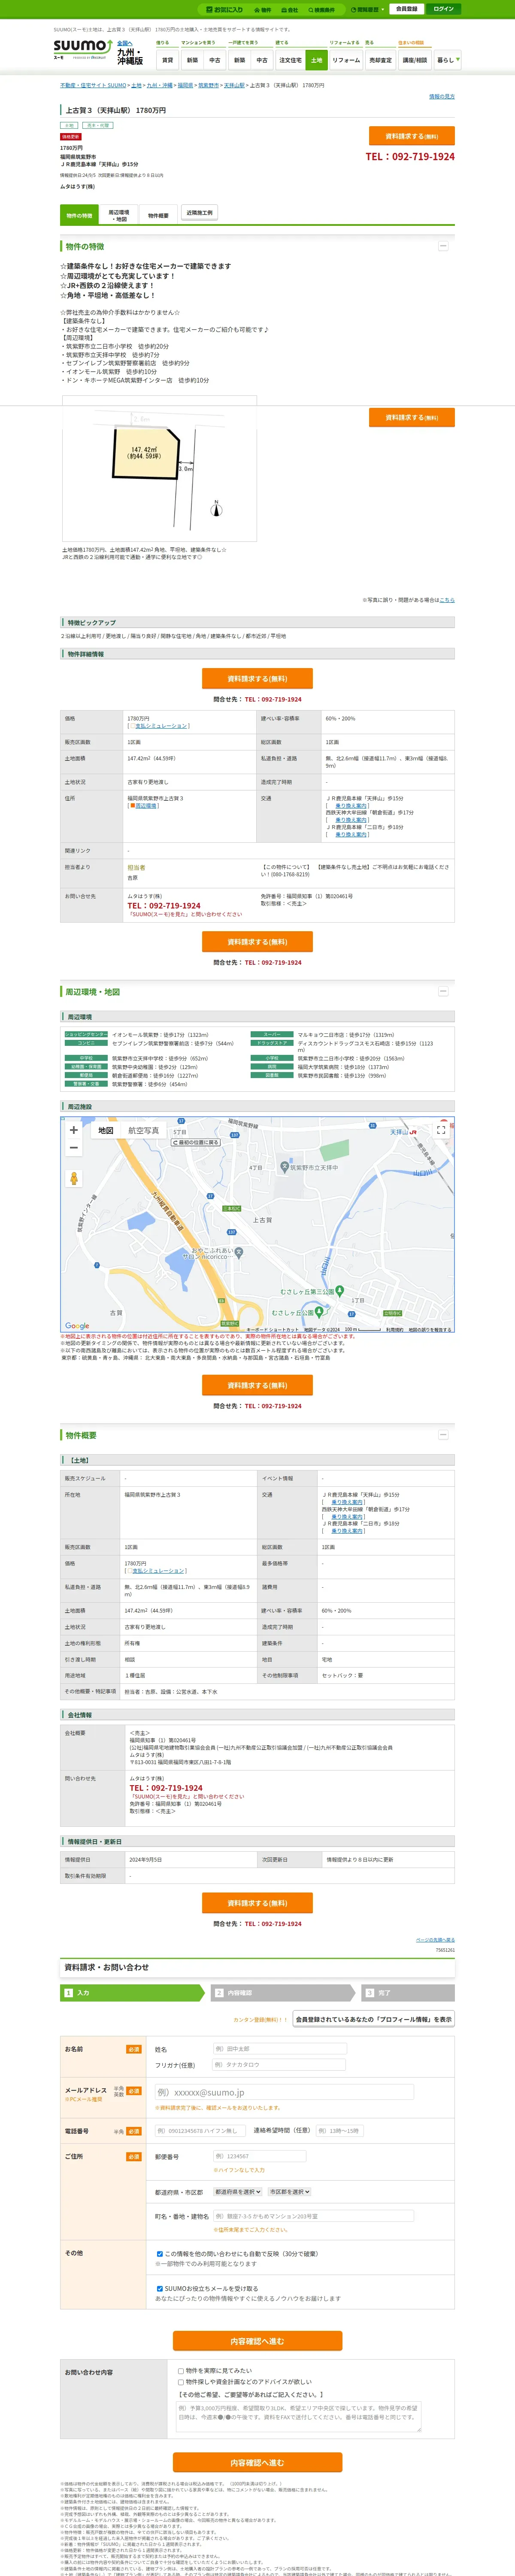Select Street View pegman icon
Viewport: 515px width, 2576px height.
73,1178
